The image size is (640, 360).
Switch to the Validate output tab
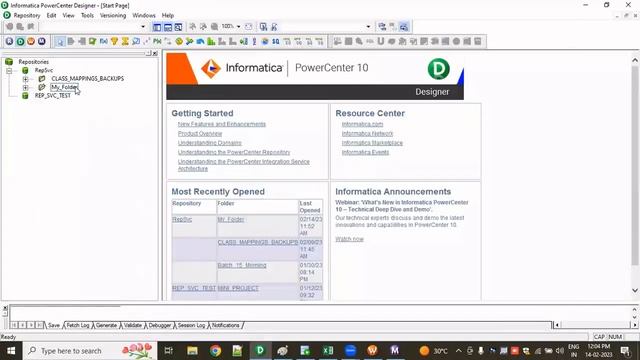(133, 325)
